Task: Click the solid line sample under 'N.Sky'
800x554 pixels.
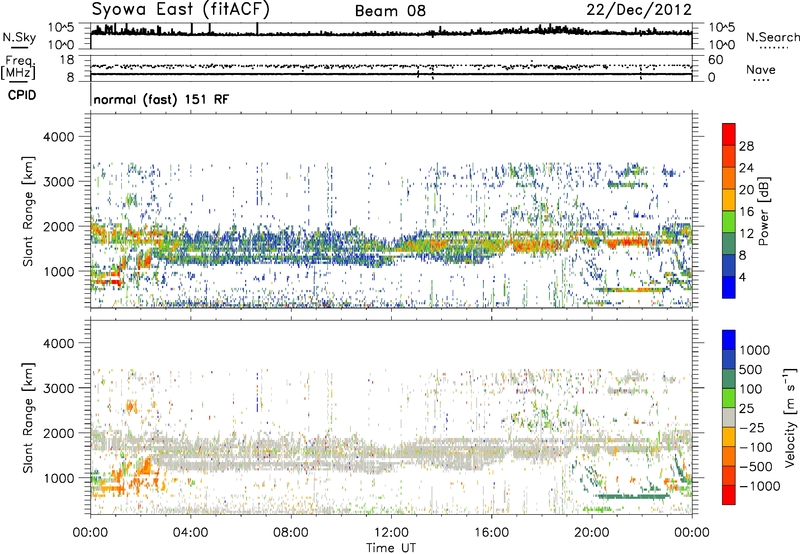Action: point(19,48)
